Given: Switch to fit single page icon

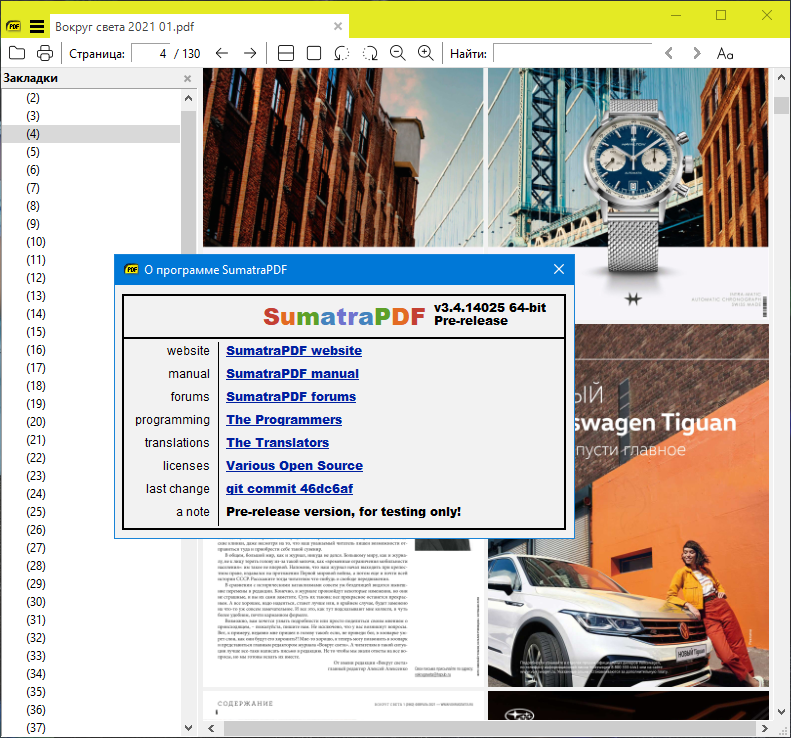Looking at the screenshot, I should coord(314,53).
